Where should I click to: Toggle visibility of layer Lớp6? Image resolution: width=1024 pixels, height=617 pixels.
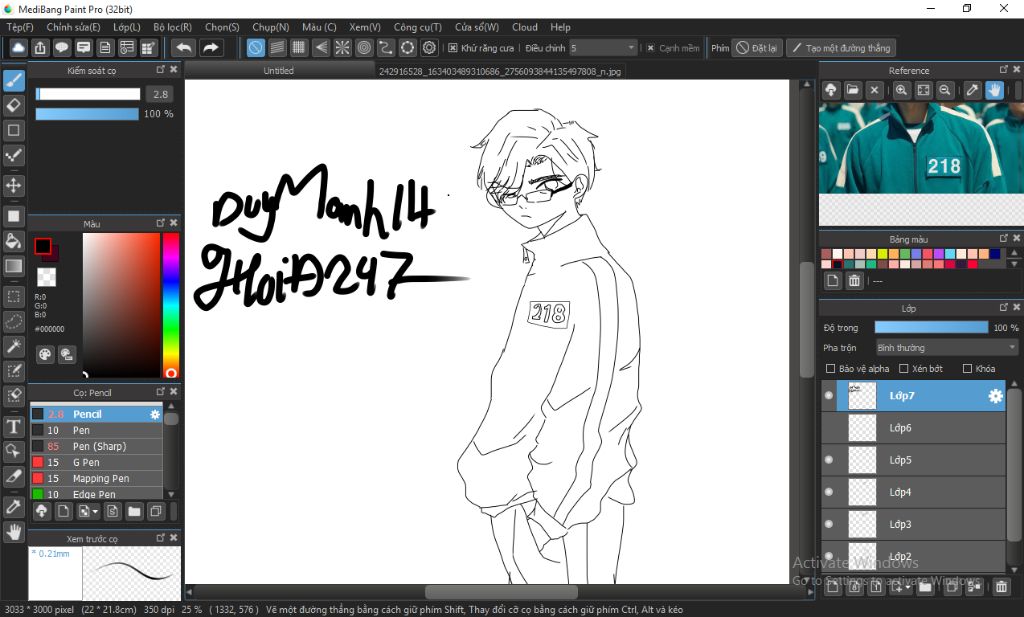(829, 428)
